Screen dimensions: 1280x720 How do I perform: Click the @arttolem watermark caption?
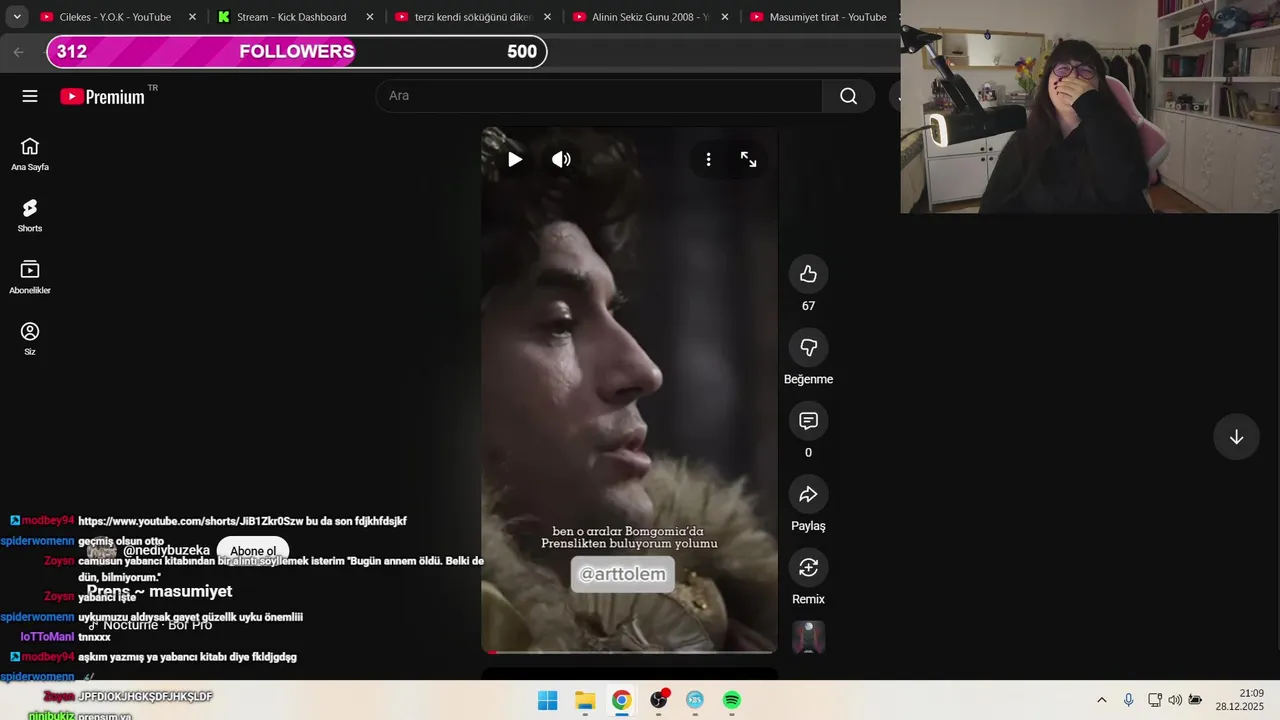pyautogui.click(x=623, y=574)
